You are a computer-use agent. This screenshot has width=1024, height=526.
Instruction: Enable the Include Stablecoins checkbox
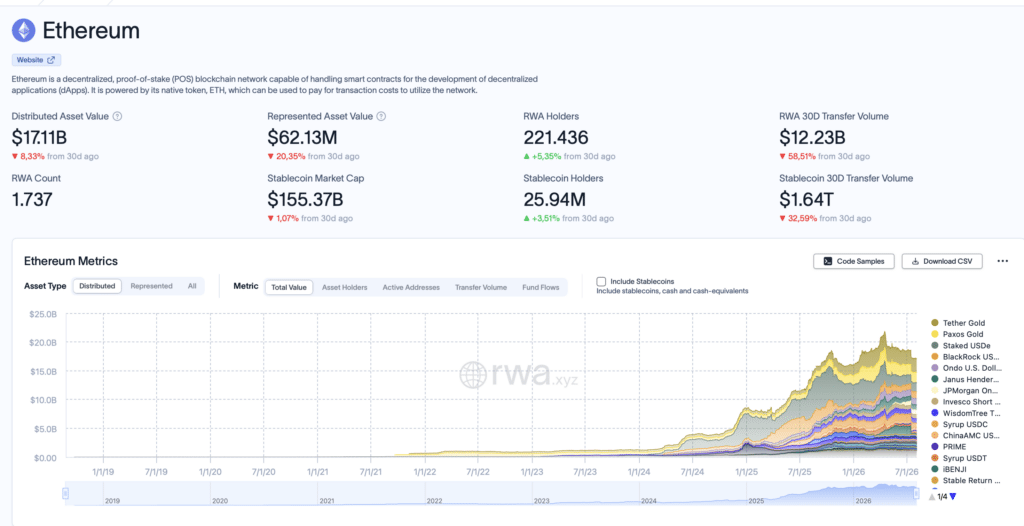point(601,282)
